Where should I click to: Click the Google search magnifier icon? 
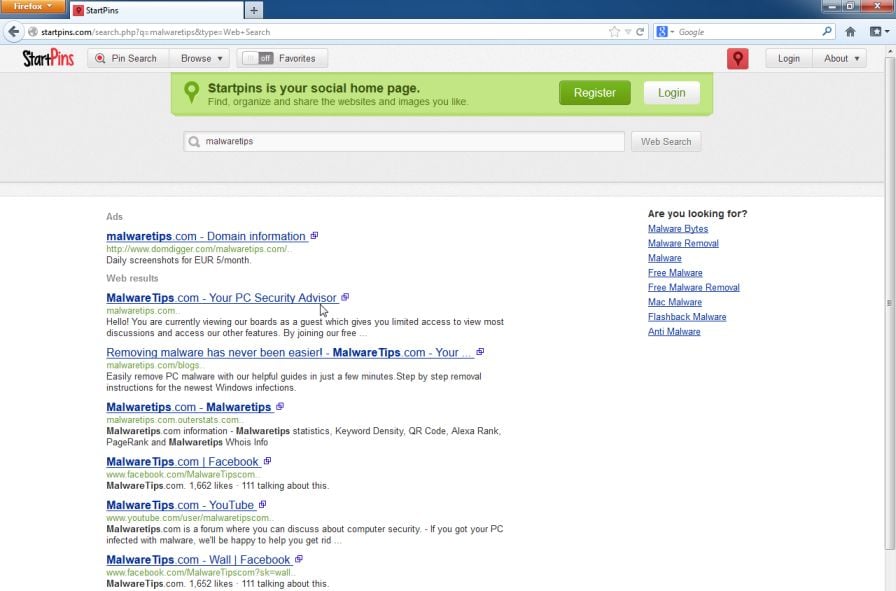(x=827, y=31)
